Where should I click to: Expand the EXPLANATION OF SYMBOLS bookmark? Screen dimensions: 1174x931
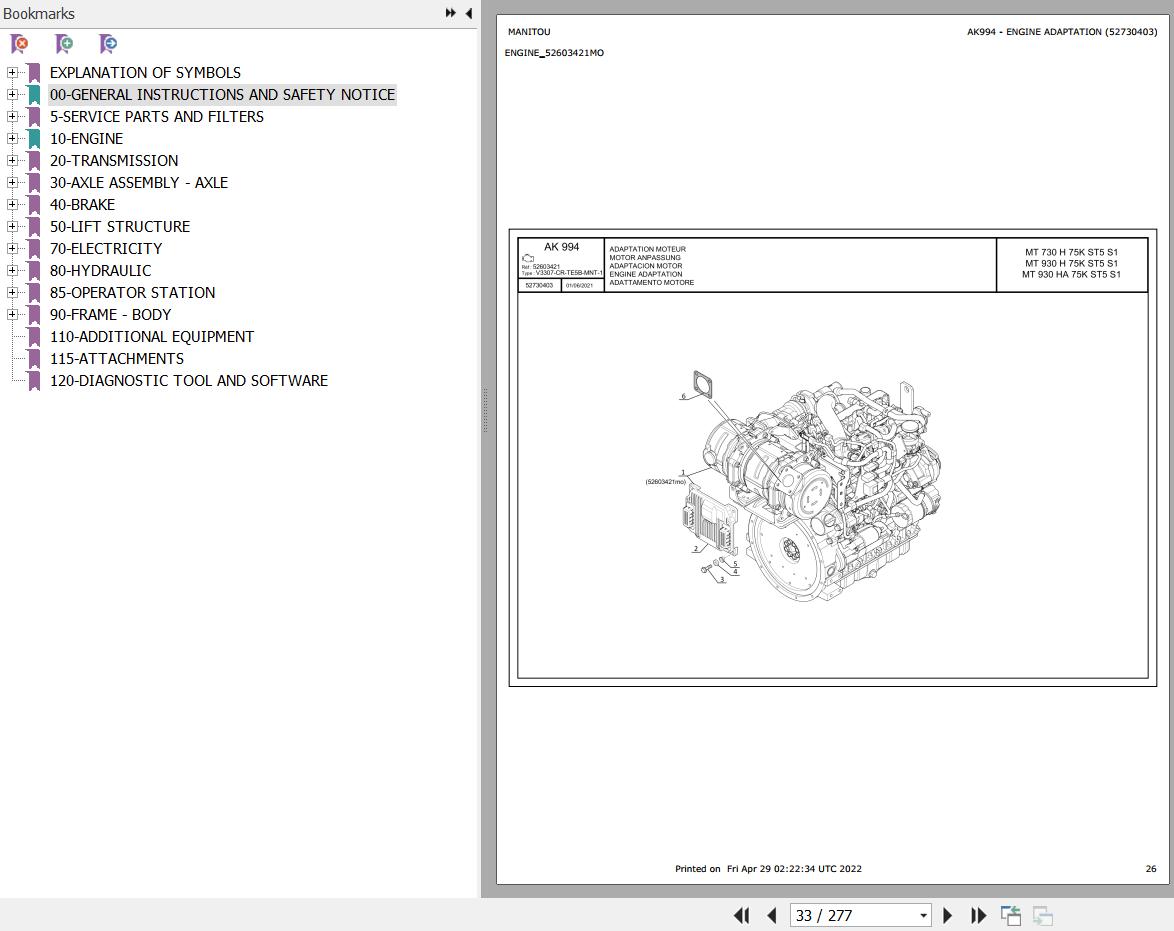click(x=12, y=73)
